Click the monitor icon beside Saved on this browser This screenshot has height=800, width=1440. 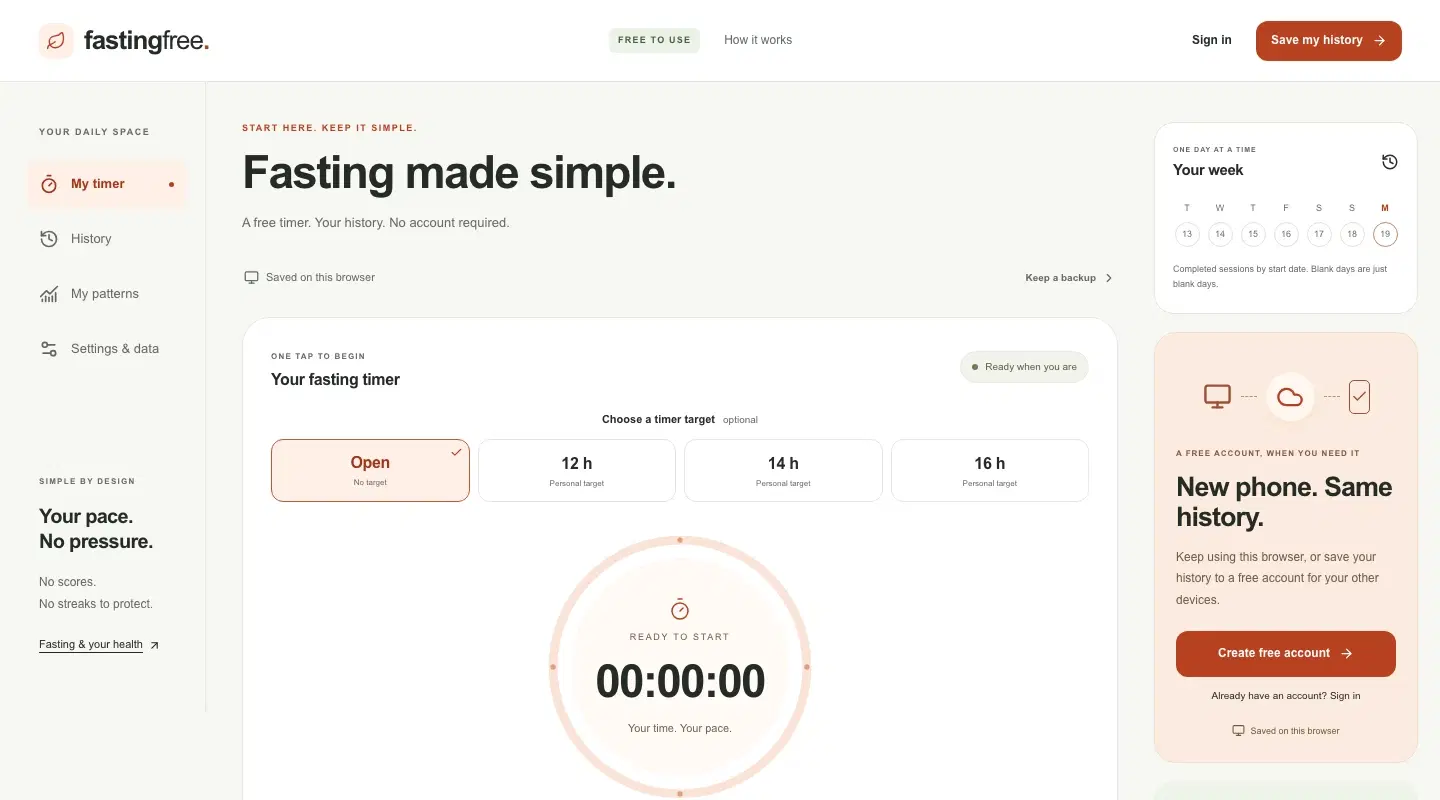[x=251, y=277]
